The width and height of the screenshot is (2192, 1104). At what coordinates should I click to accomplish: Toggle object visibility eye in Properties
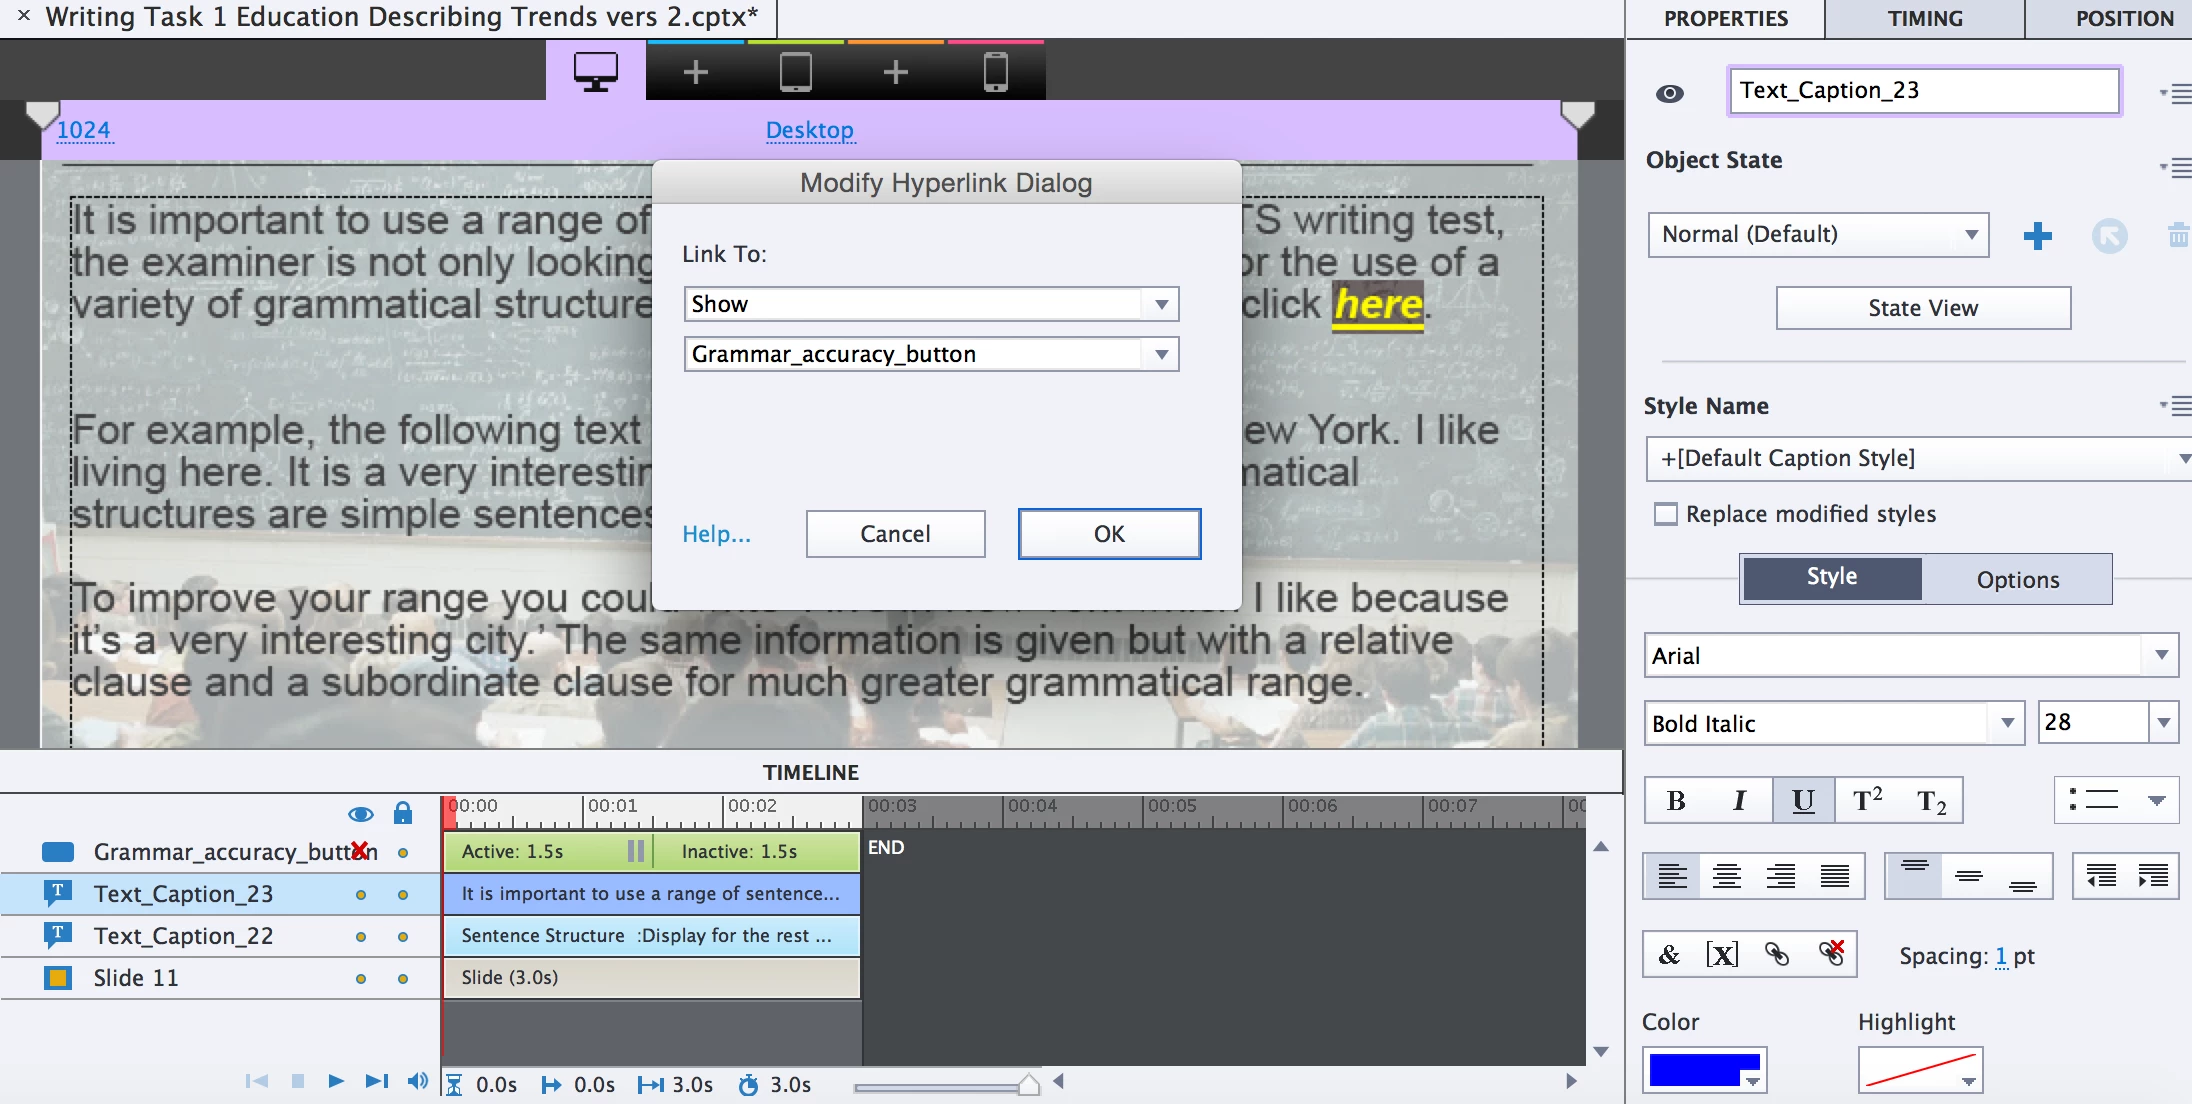pyautogui.click(x=1669, y=93)
